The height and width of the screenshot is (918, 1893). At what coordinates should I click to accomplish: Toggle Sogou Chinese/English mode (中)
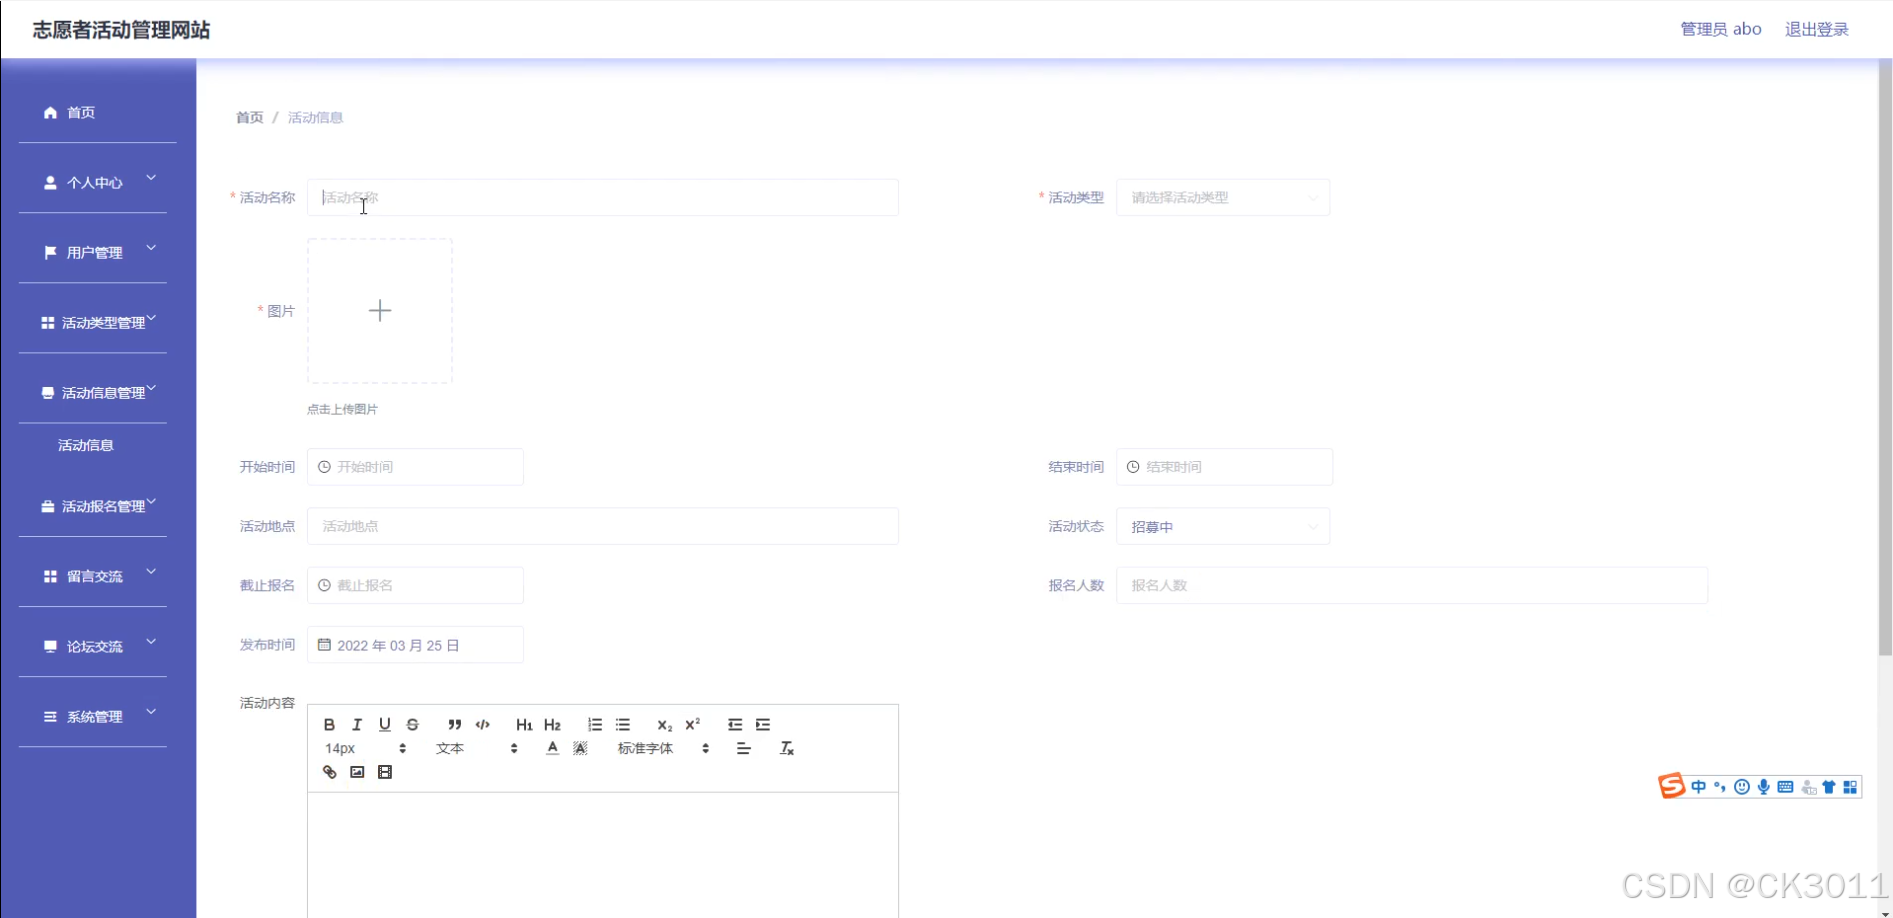pyautogui.click(x=1699, y=787)
